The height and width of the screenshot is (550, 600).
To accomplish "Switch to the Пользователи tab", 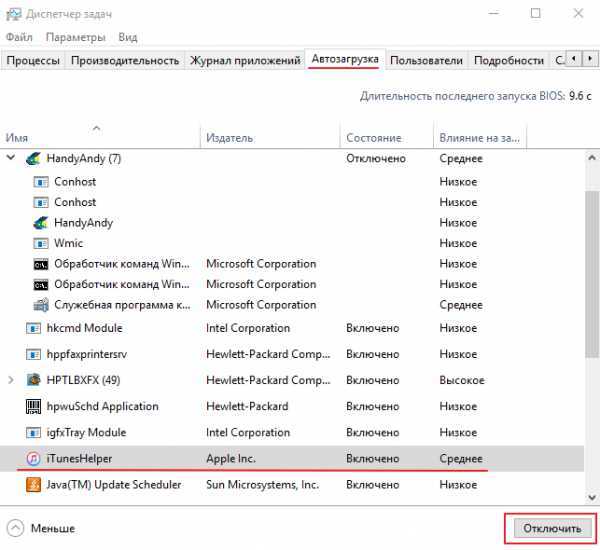I will pyautogui.click(x=426, y=60).
